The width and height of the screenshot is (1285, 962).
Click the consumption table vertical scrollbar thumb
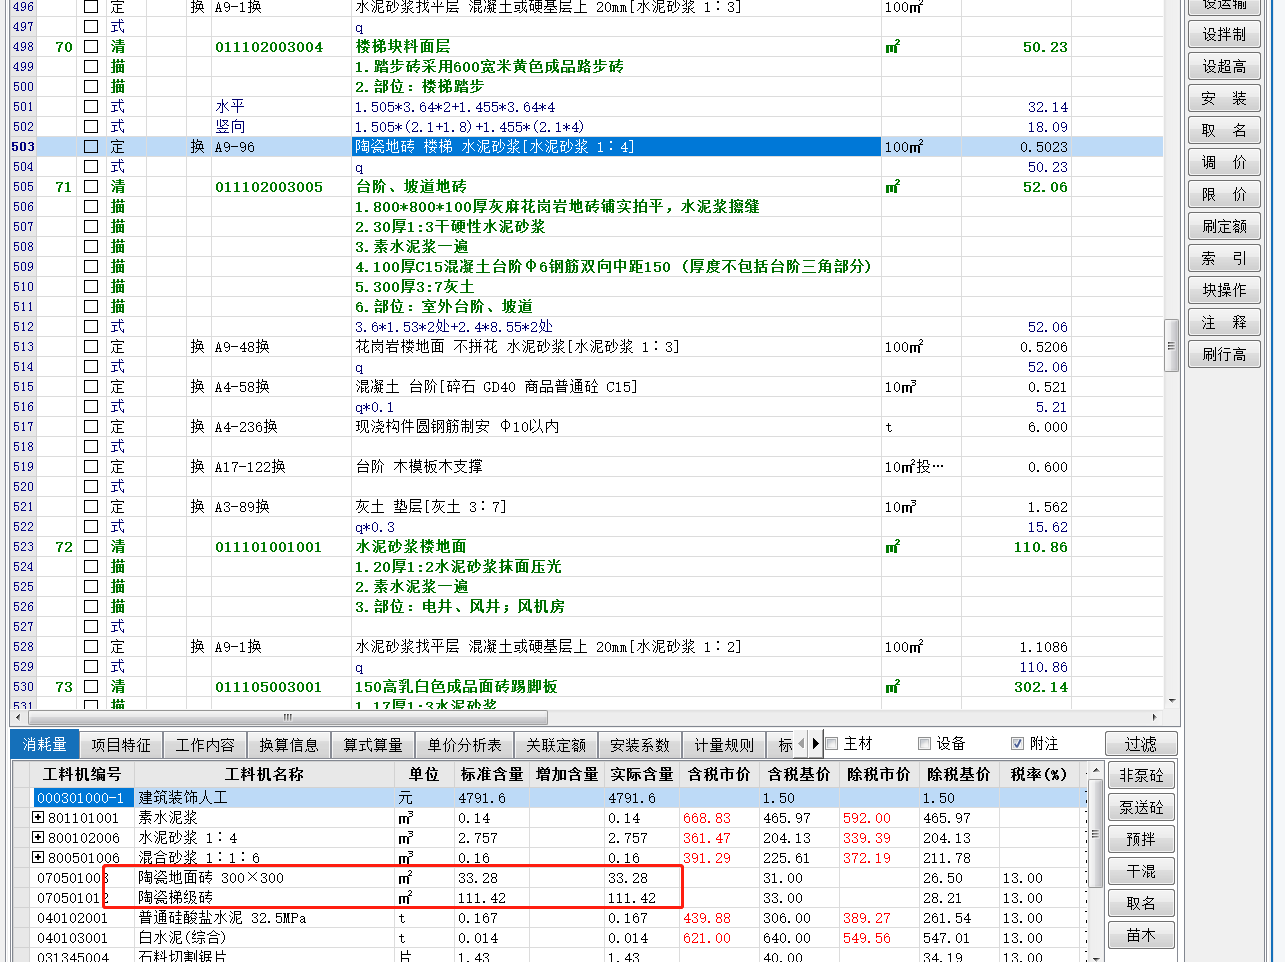[x=1094, y=834]
